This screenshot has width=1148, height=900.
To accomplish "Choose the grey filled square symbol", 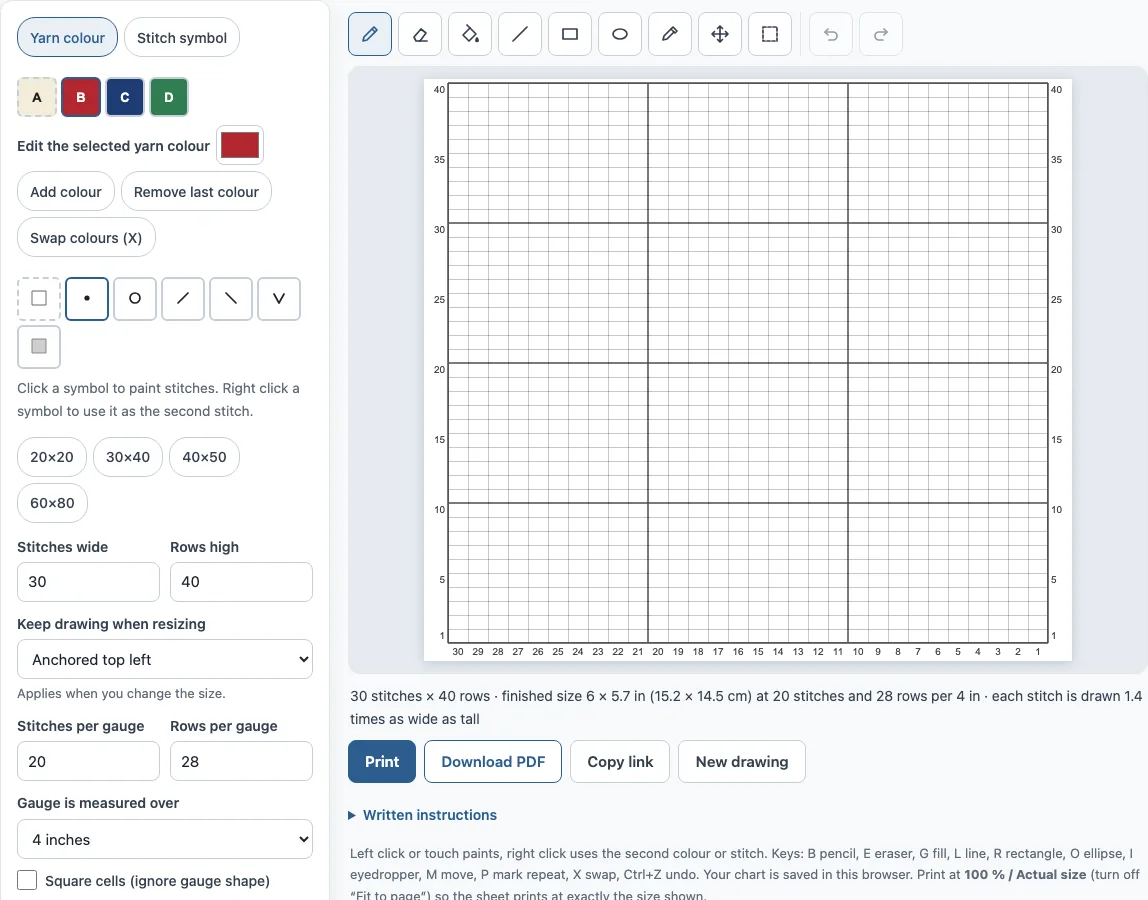I will [39, 346].
